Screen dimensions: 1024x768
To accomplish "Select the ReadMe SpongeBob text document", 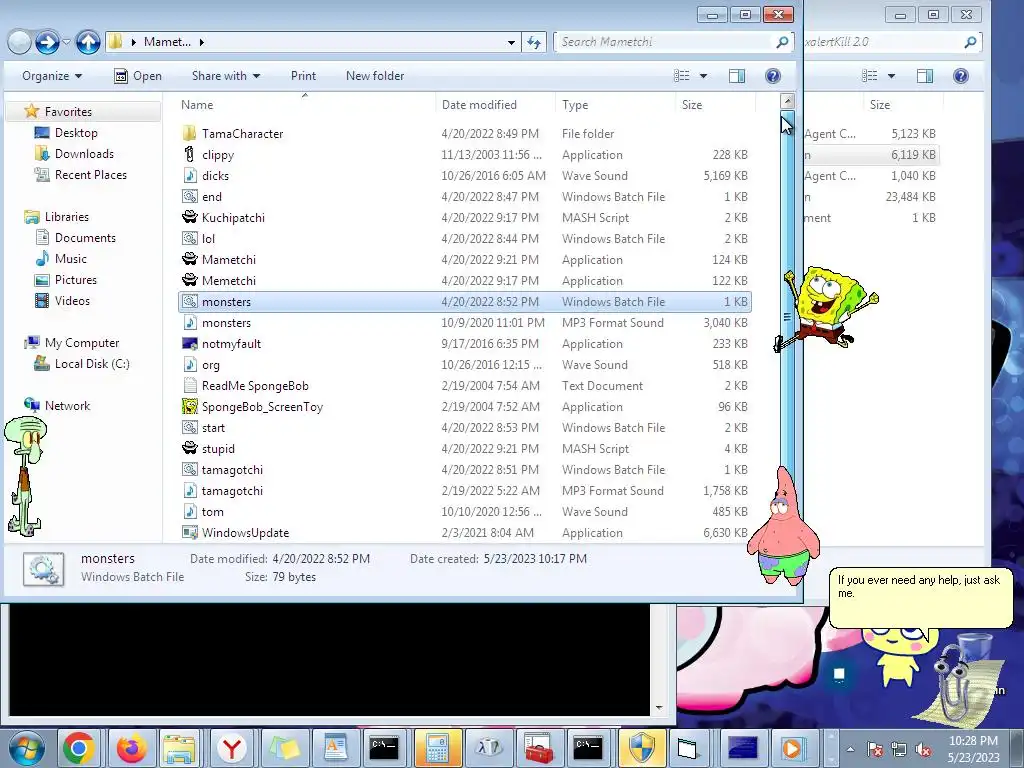I will pos(464,385).
